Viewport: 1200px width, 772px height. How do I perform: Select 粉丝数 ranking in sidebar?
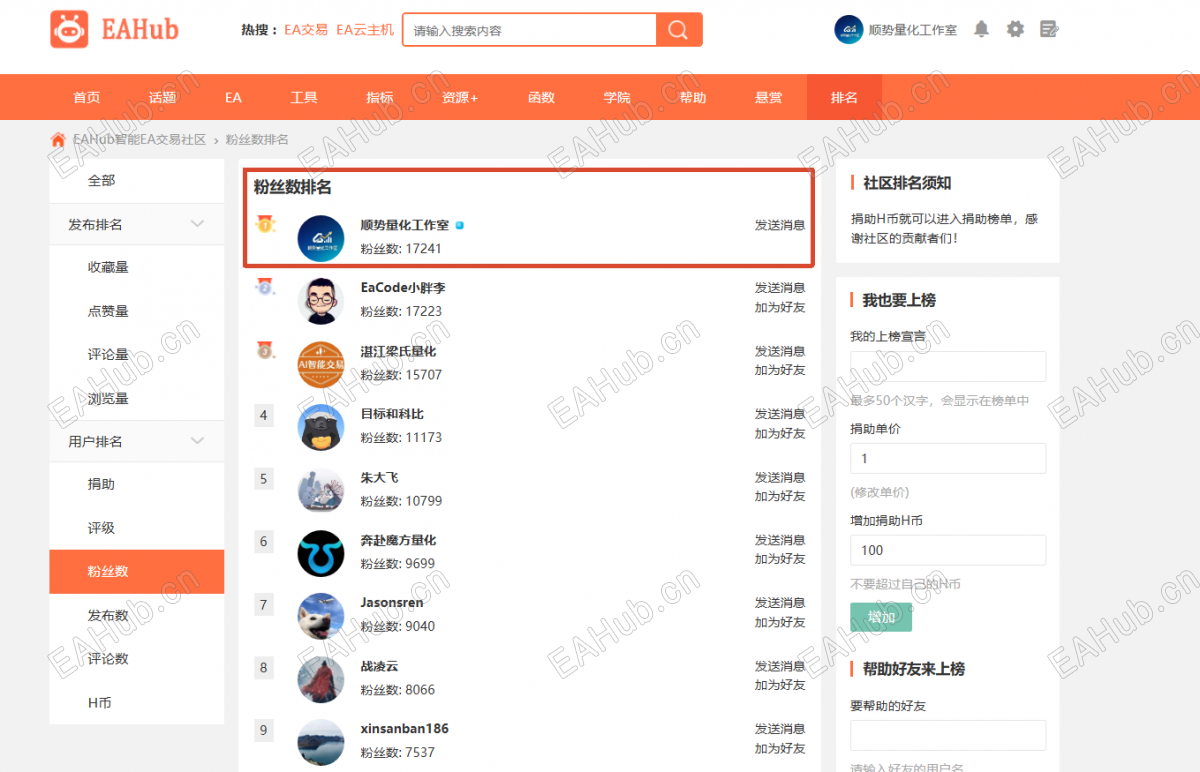point(137,571)
